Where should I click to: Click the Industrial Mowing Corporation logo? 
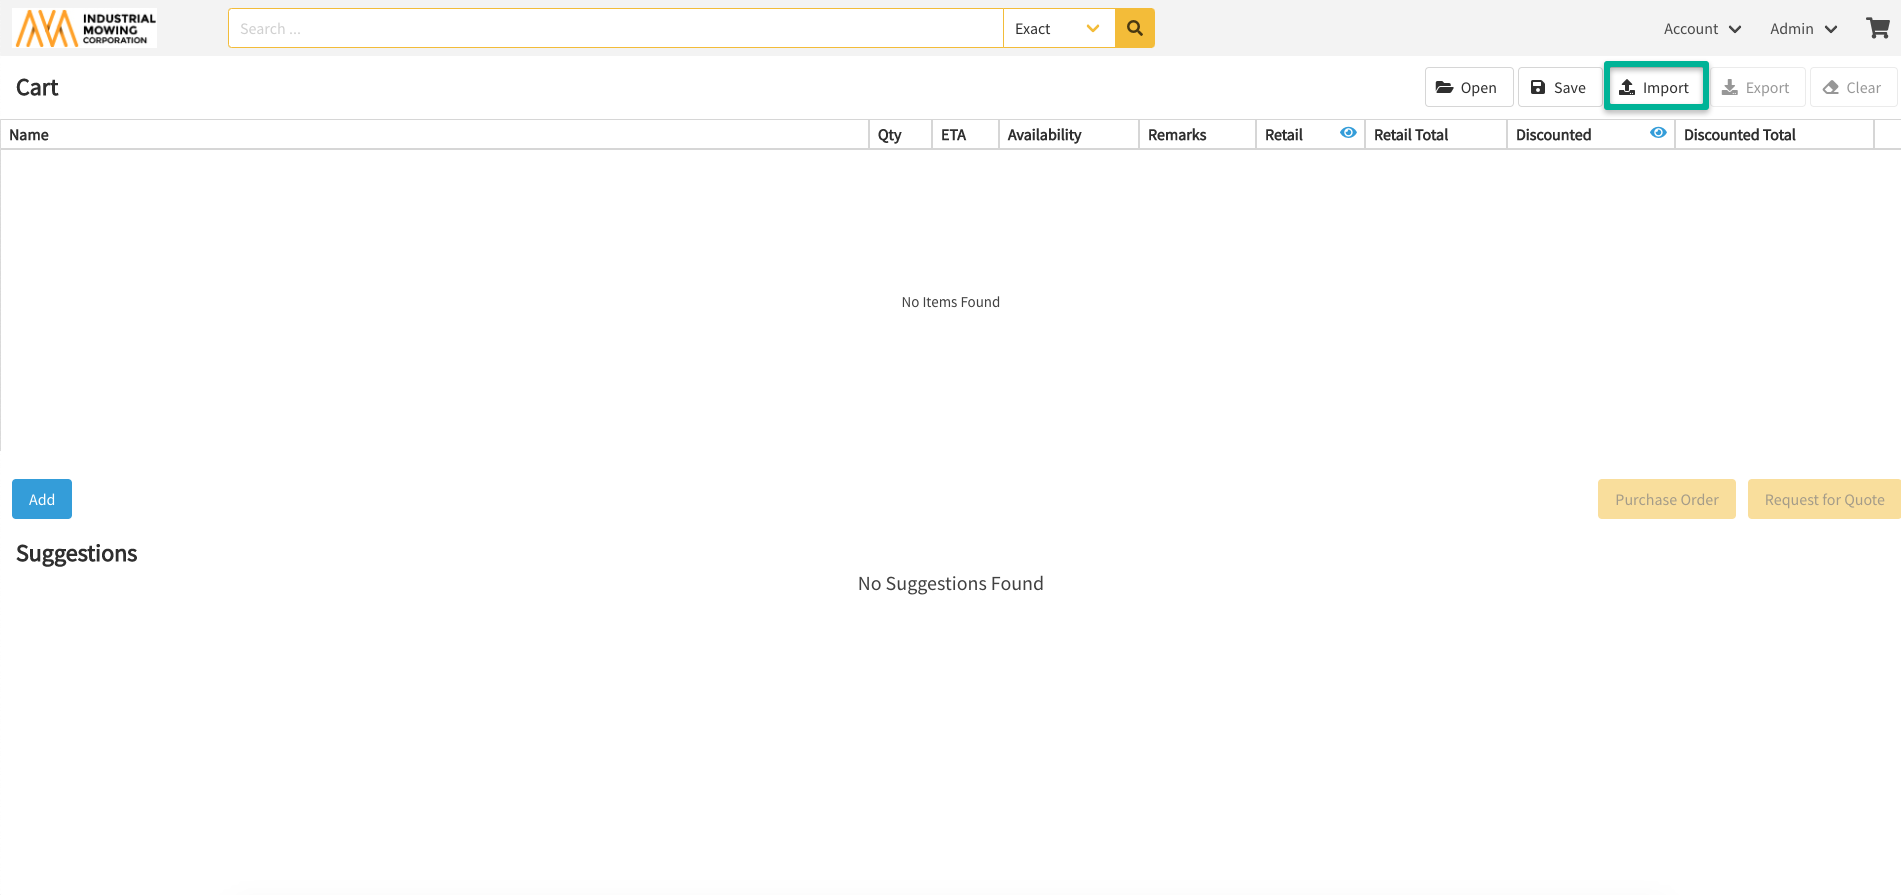(x=85, y=29)
